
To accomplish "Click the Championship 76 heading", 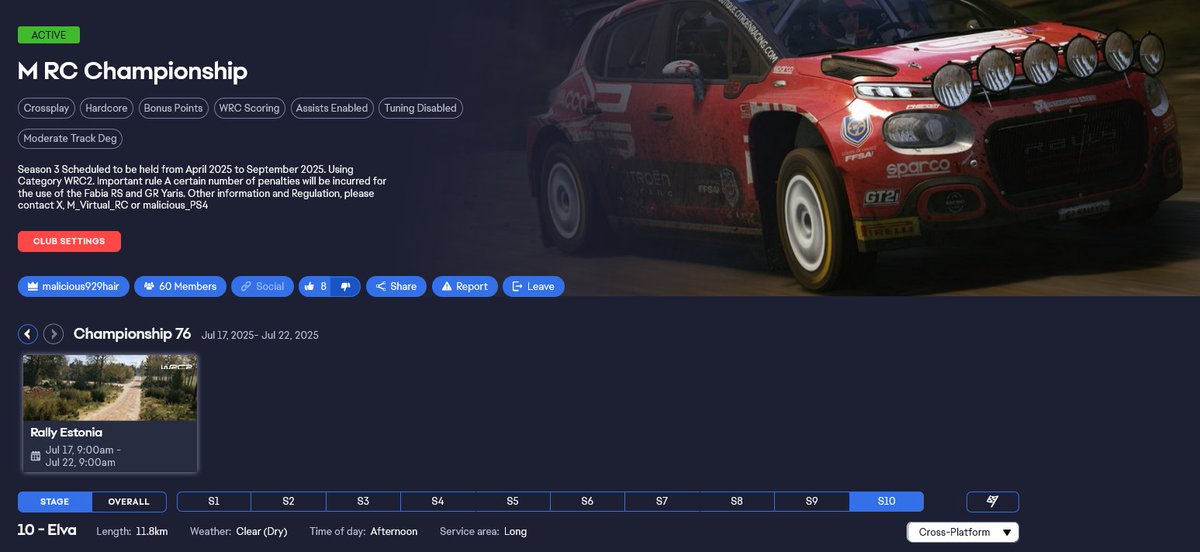I will tap(132, 334).
